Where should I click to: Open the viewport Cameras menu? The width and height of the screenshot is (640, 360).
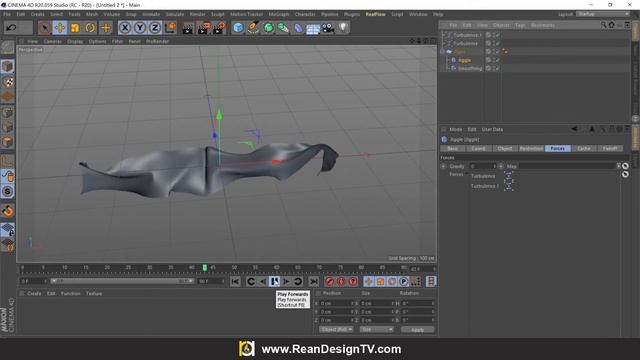pos(53,41)
